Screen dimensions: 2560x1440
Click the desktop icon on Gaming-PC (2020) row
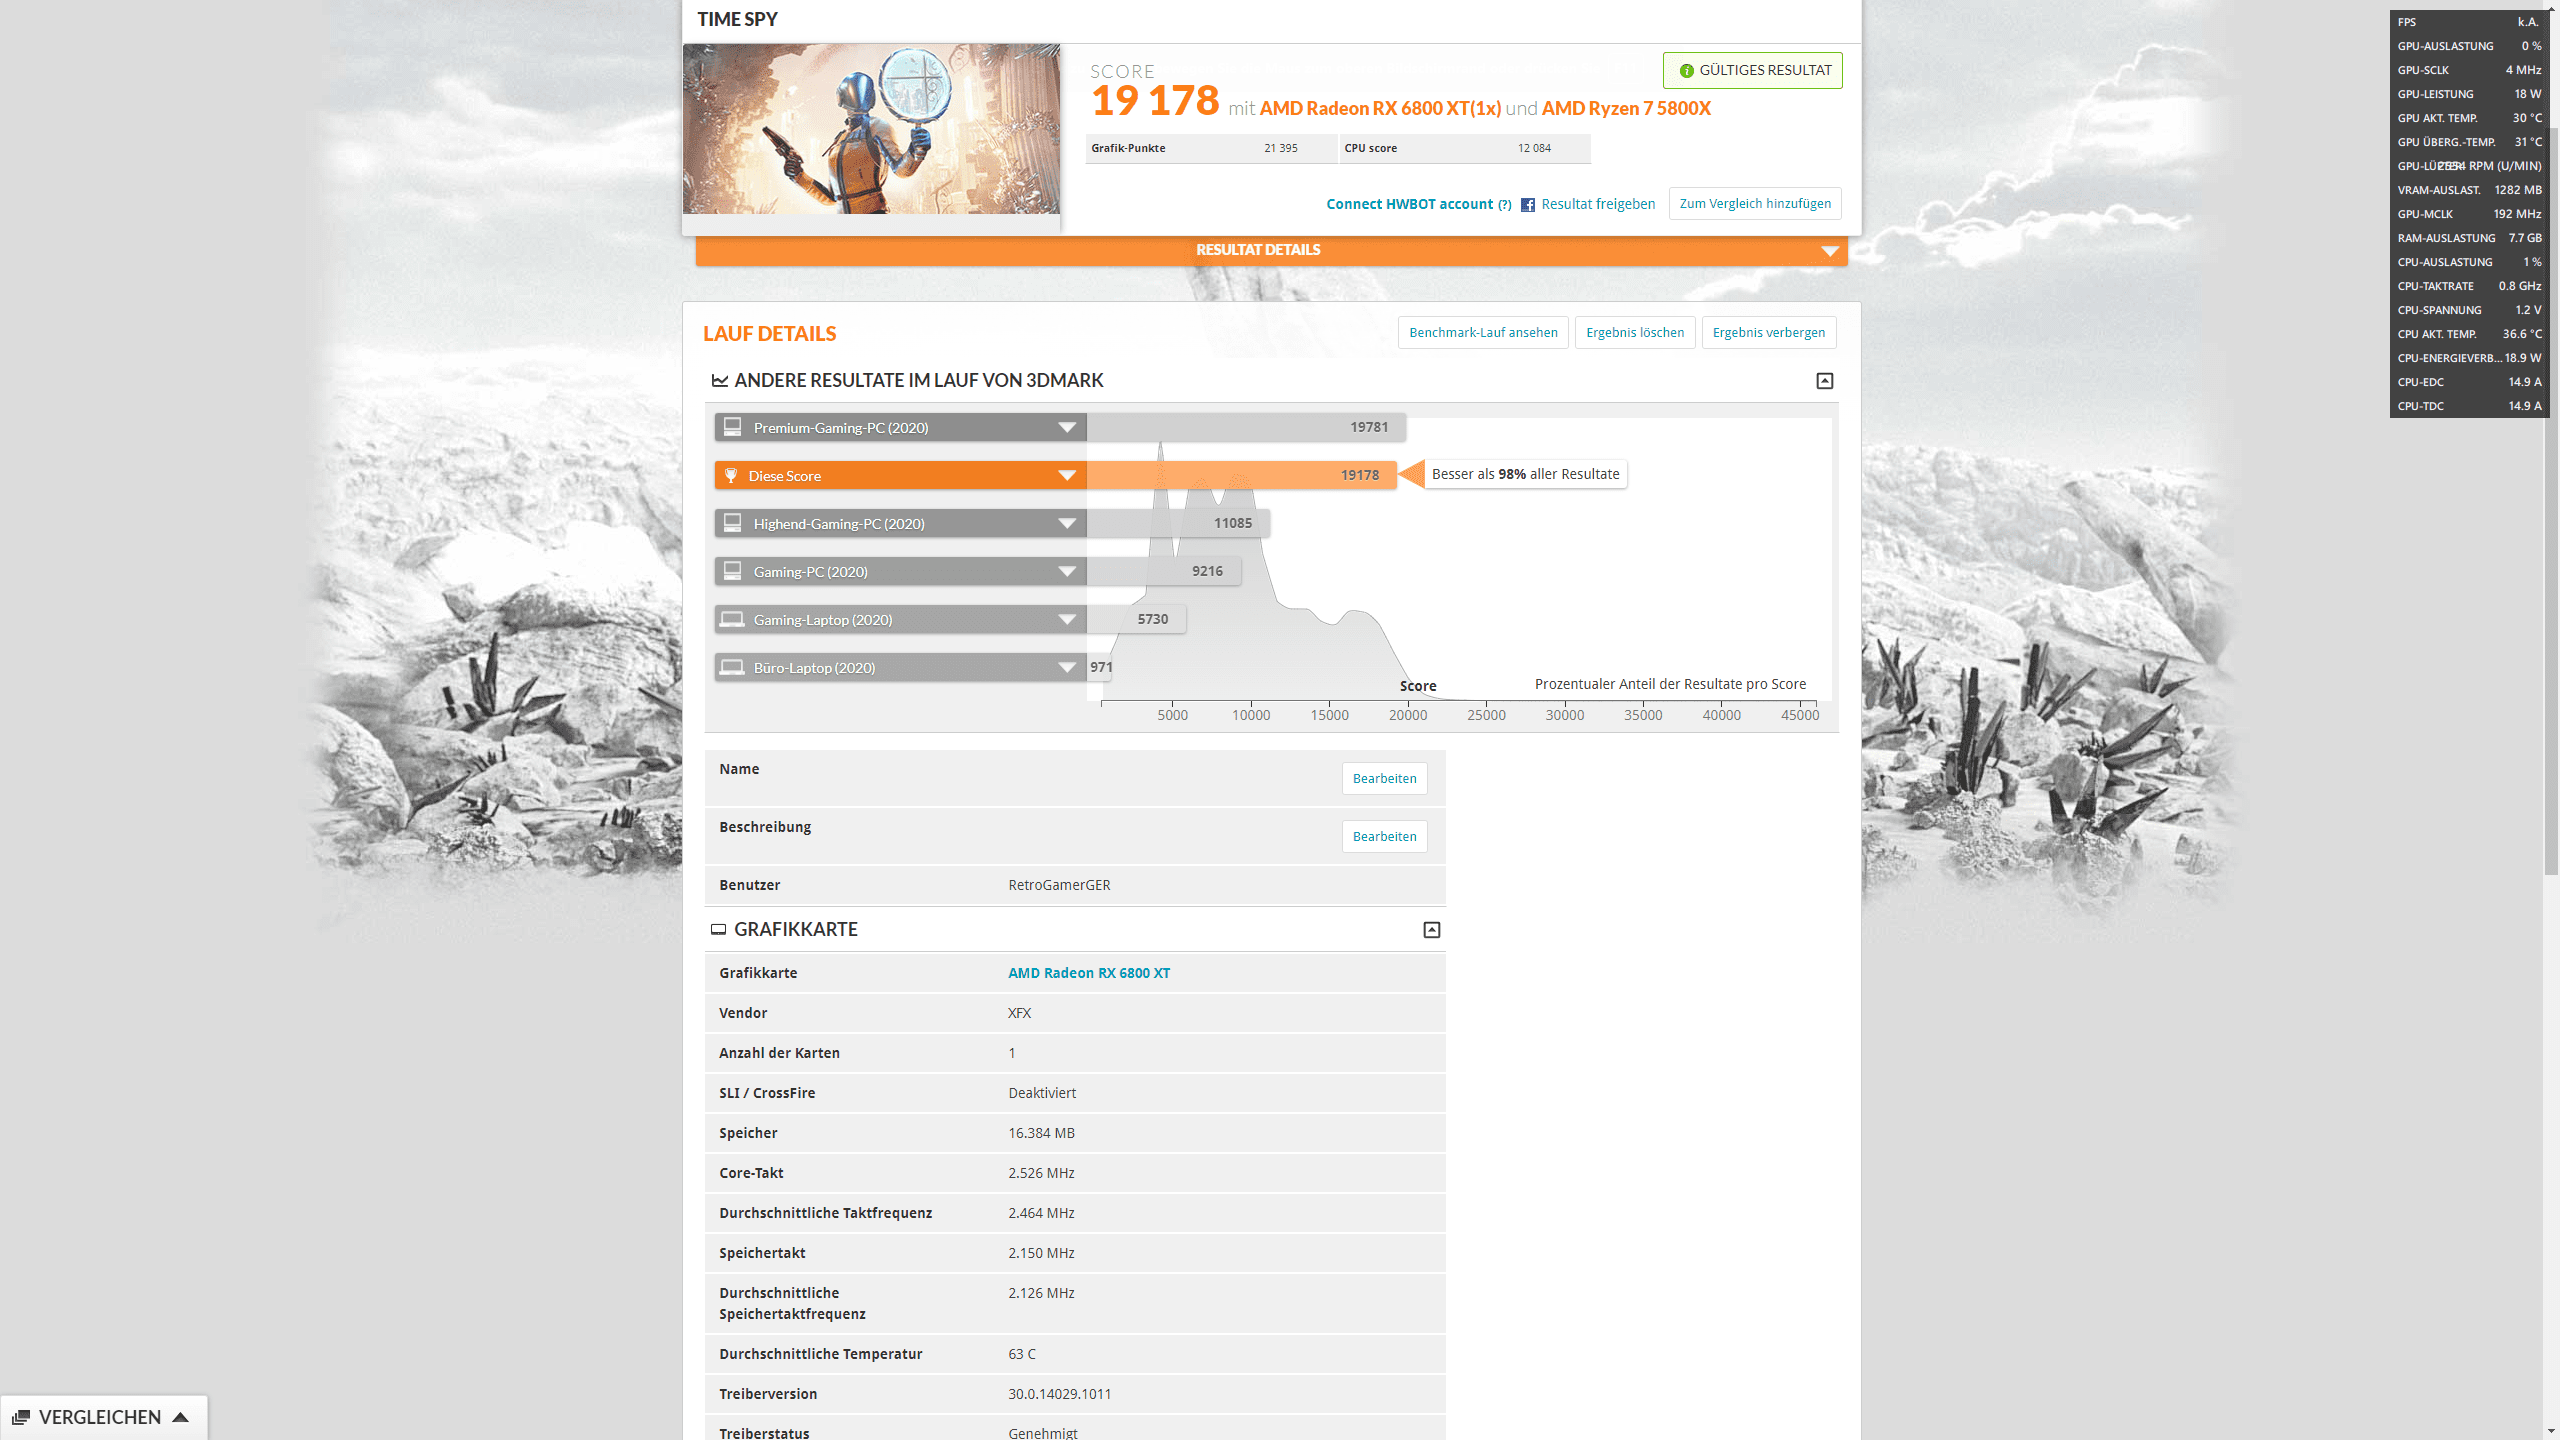coord(732,571)
